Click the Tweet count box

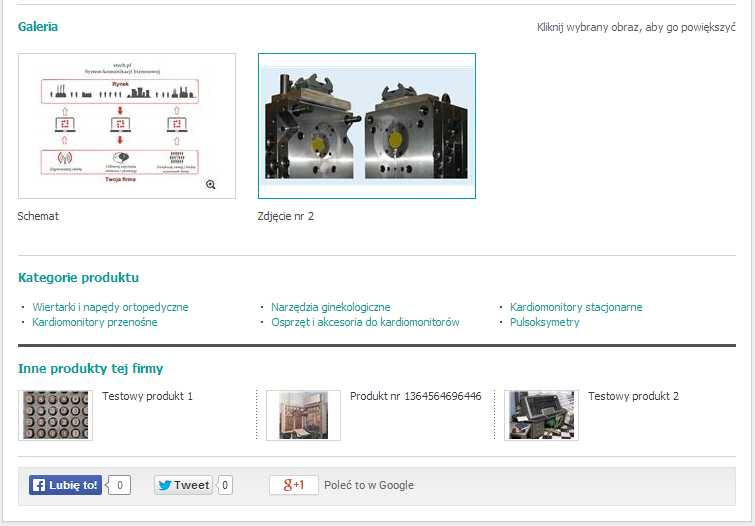pyautogui.click(x=225, y=485)
